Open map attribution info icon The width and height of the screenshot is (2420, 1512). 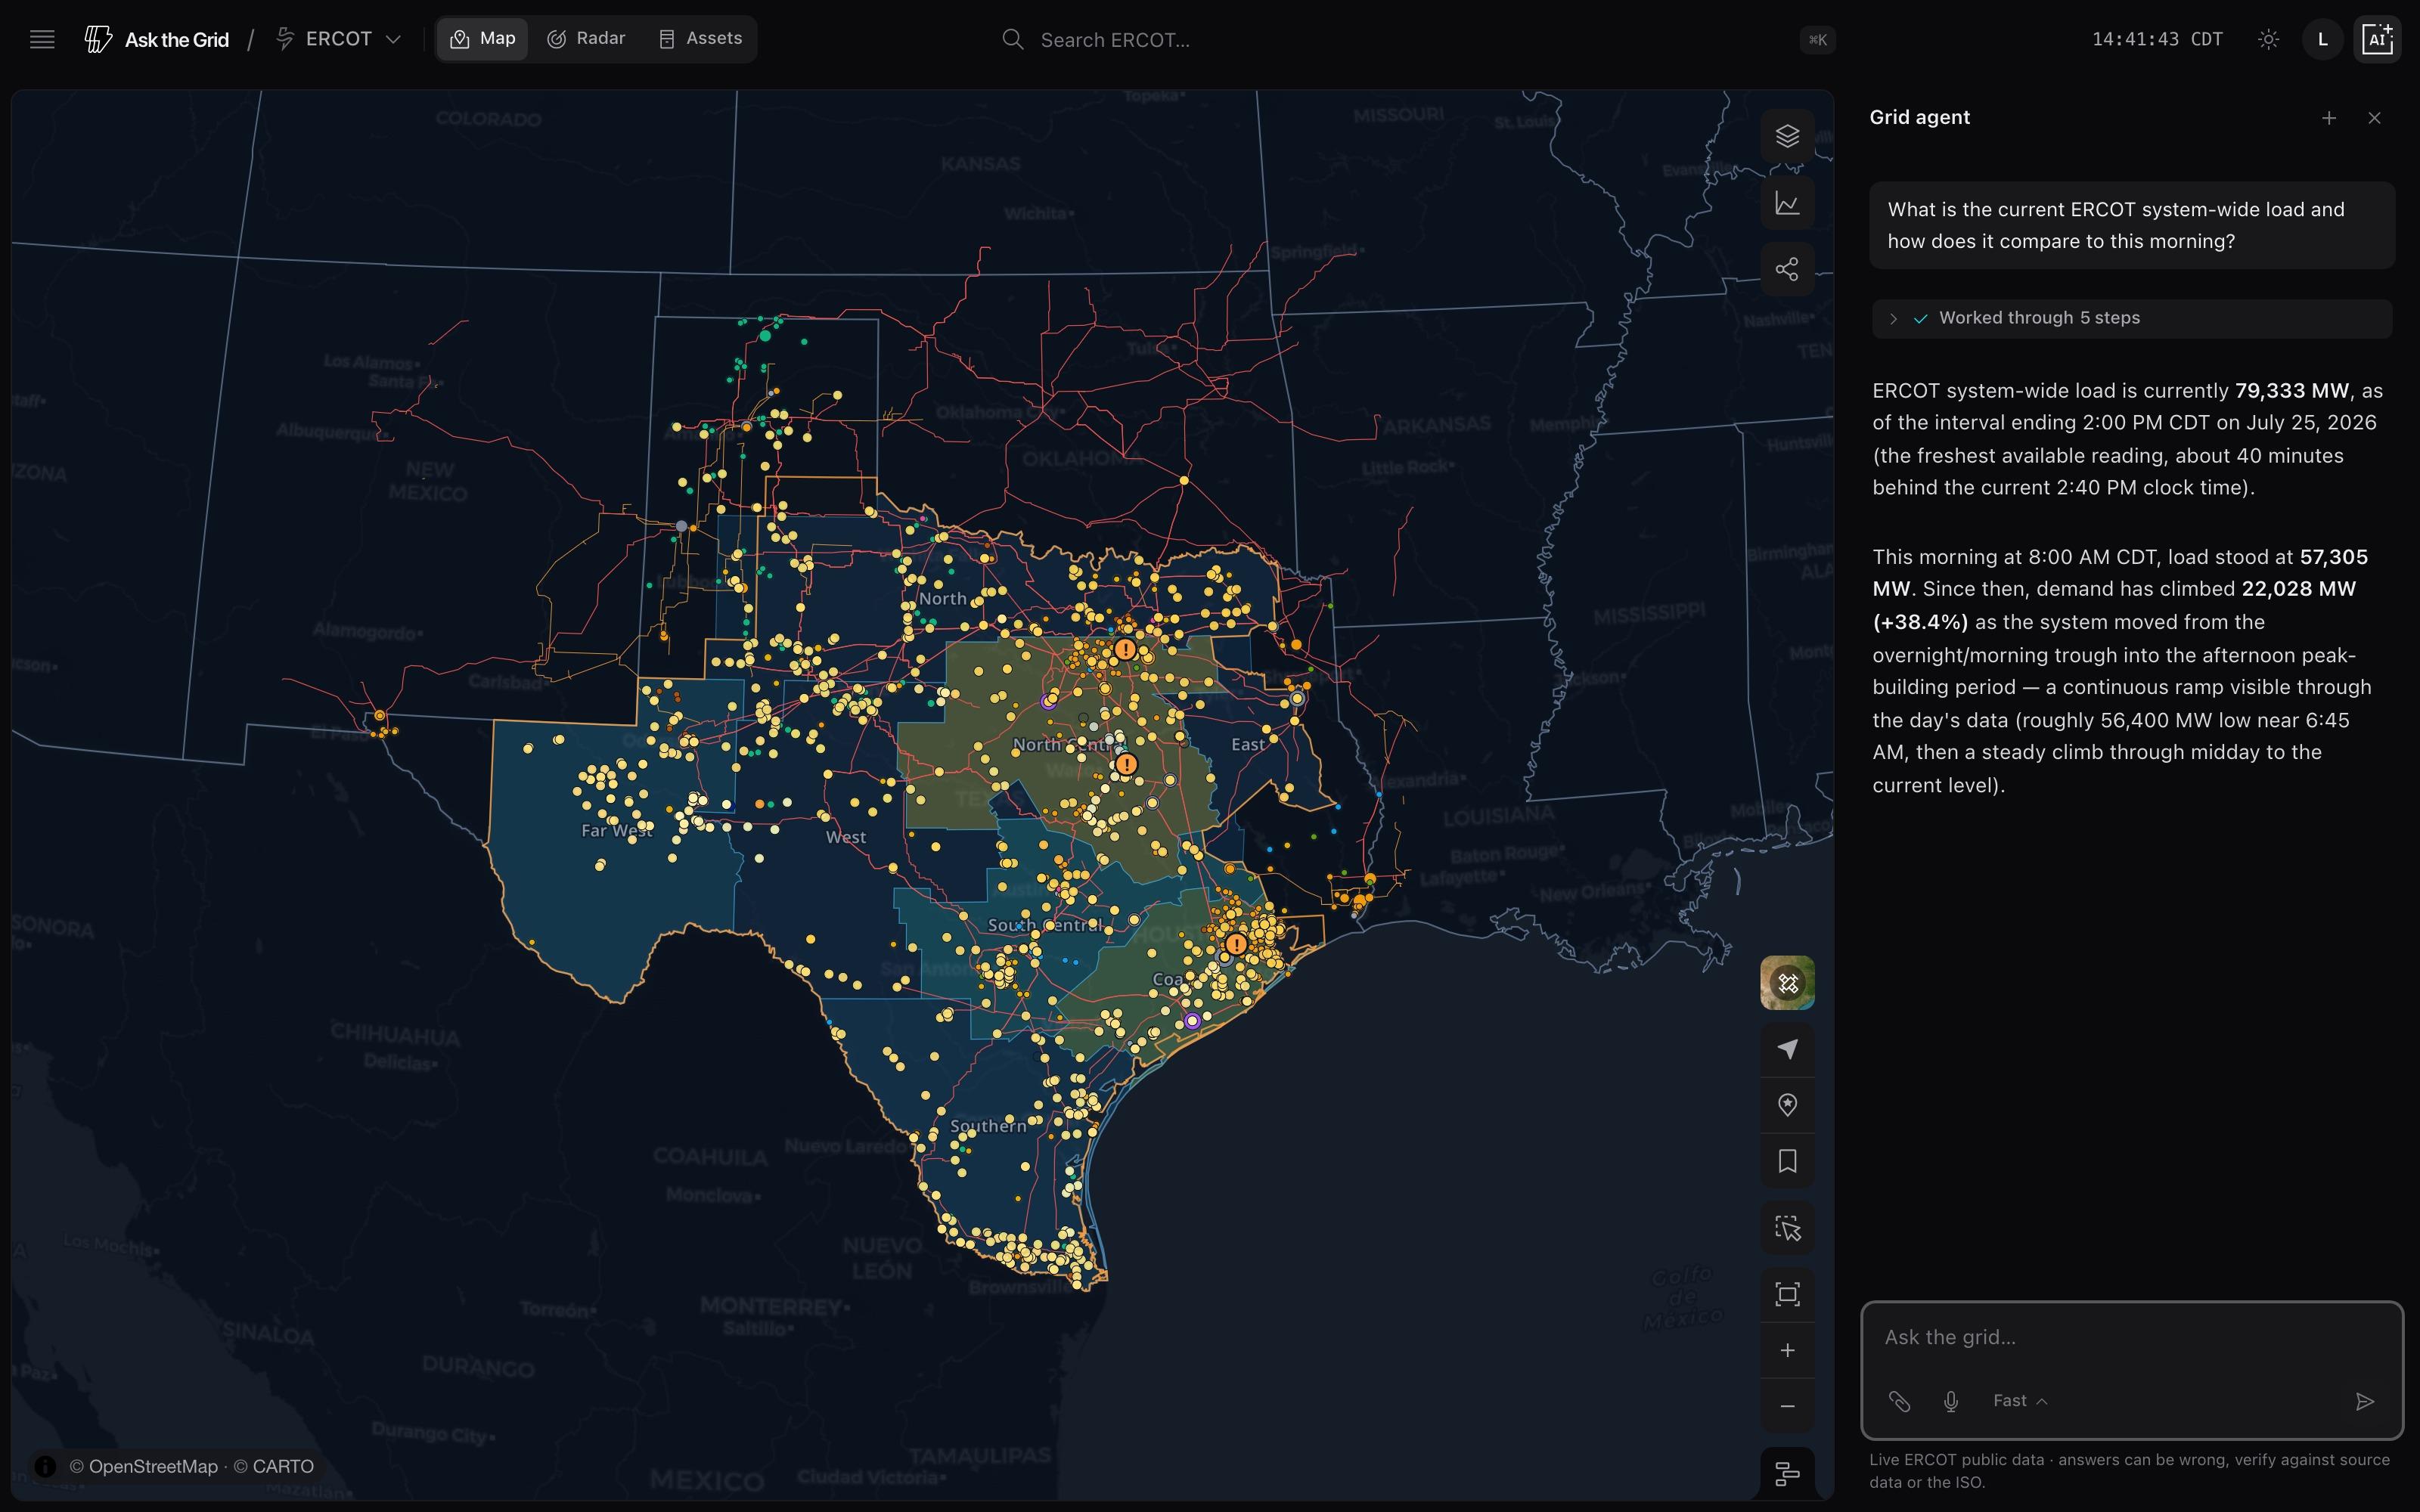tap(45, 1466)
